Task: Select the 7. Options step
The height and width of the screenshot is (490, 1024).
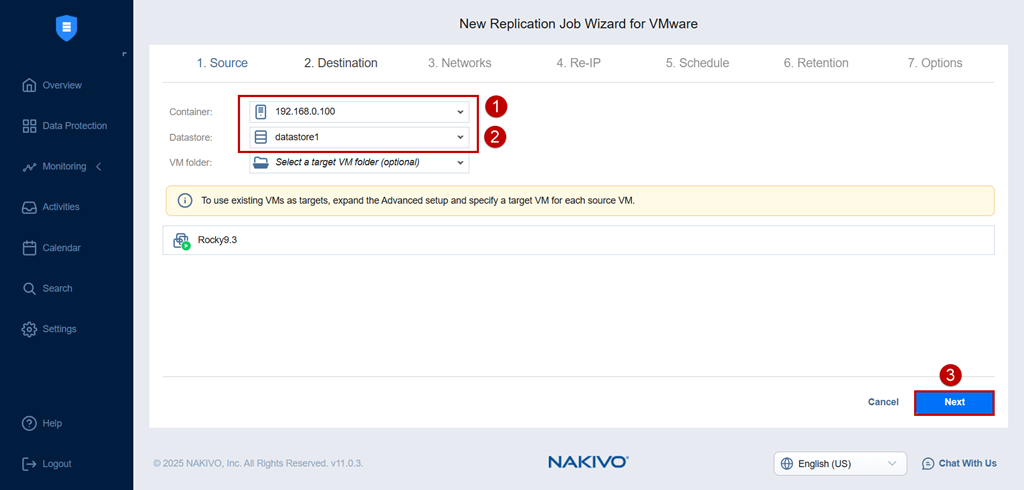Action: click(935, 63)
